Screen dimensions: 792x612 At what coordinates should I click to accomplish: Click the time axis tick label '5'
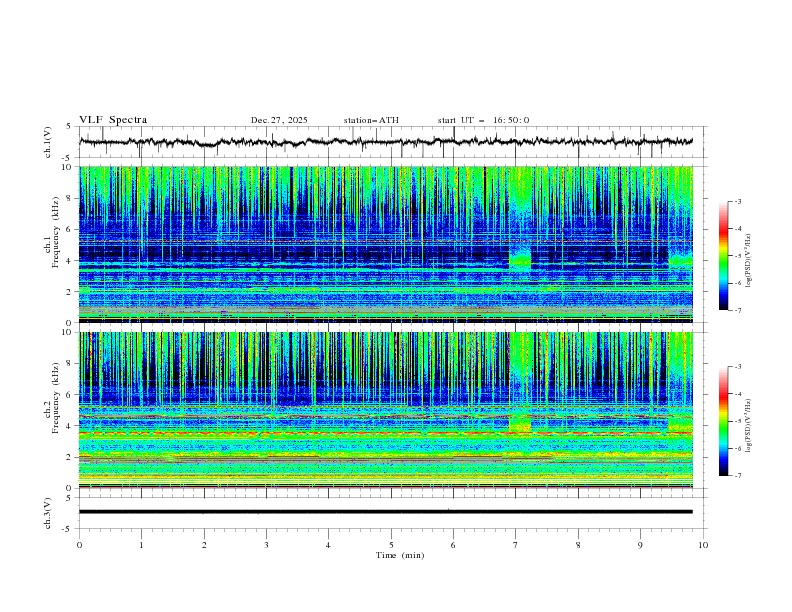(x=391, y=545)
